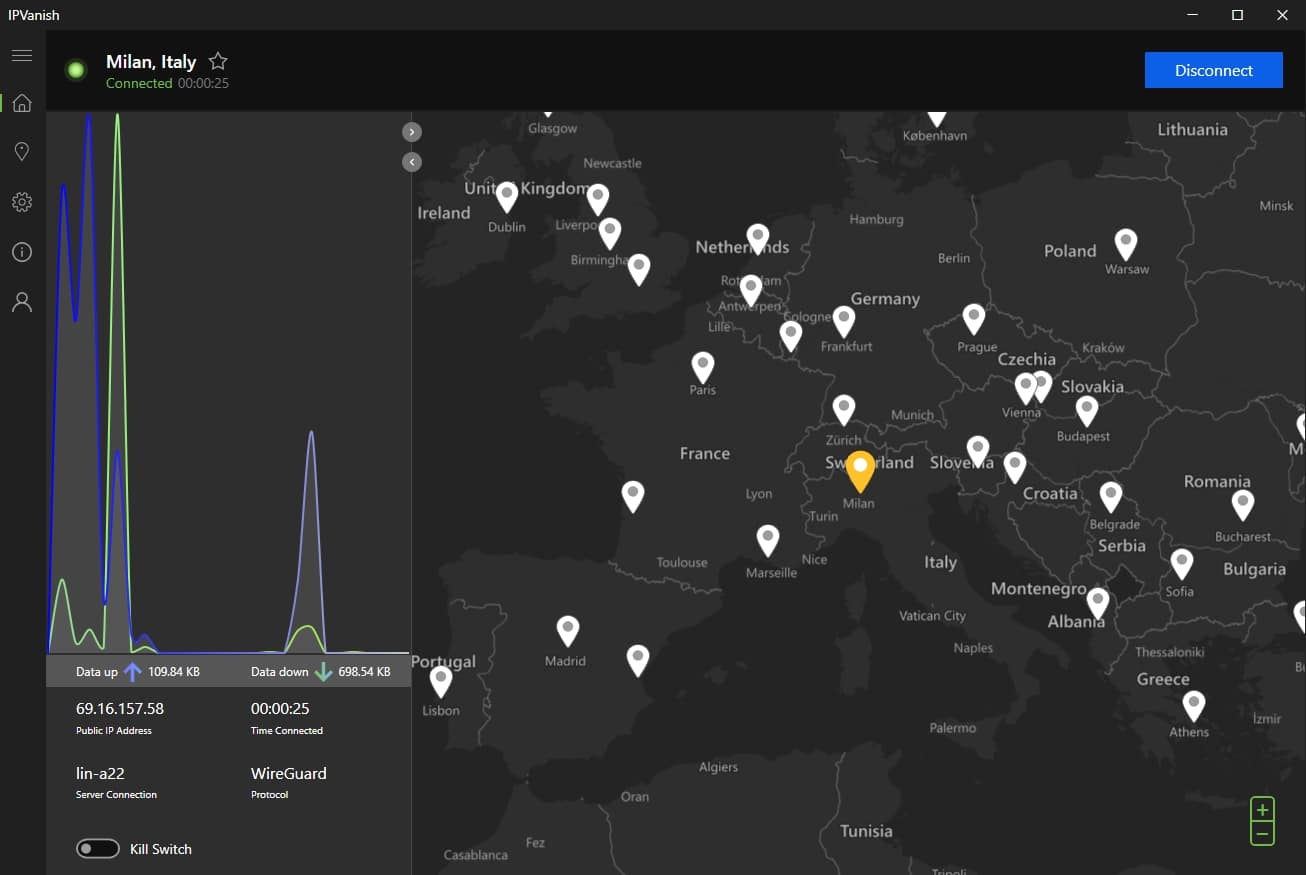
Task: Select the Marseille map pin
Action: tap(768, 540)
